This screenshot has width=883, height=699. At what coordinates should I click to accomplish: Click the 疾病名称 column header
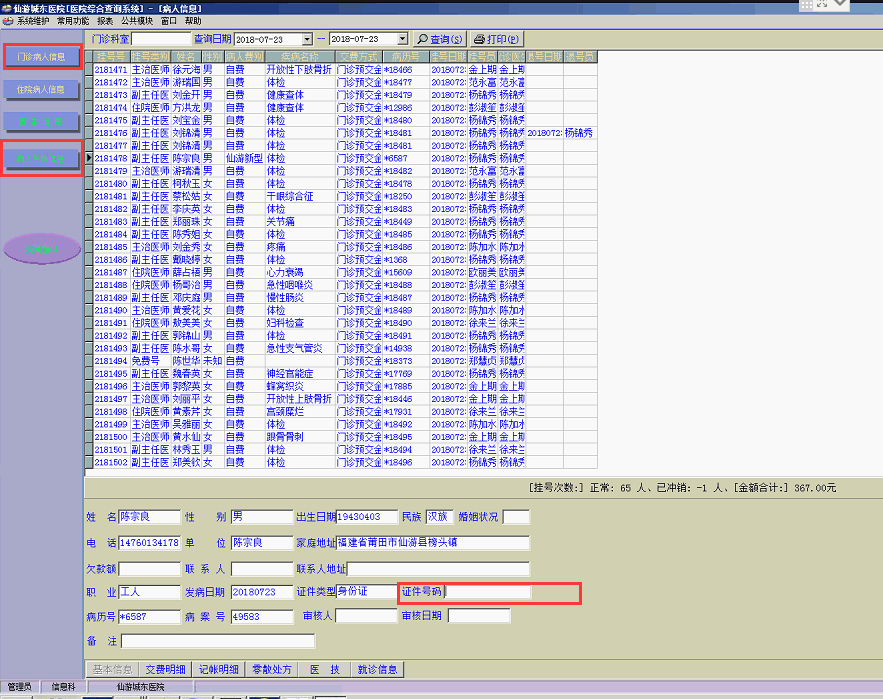click(x=300, y=57)
